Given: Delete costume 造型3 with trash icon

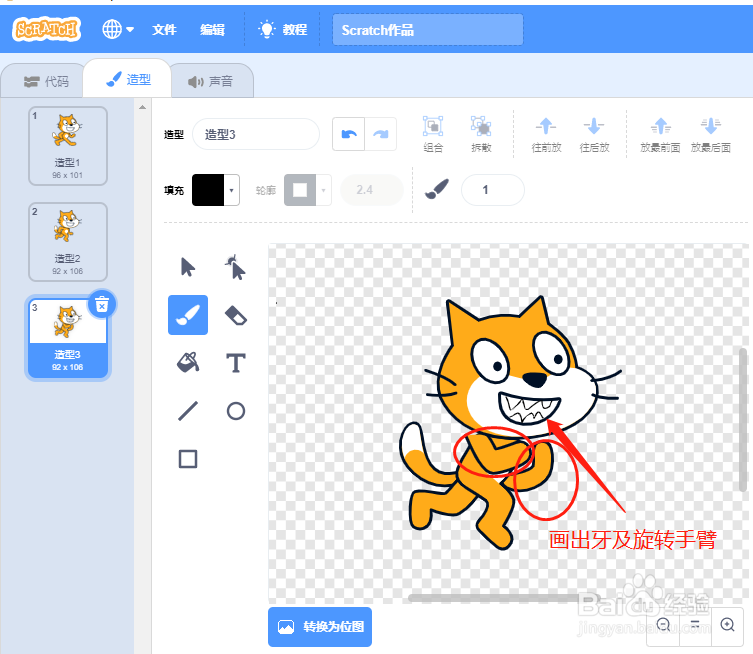Looking at the screenshot, I should pos(102,304).
